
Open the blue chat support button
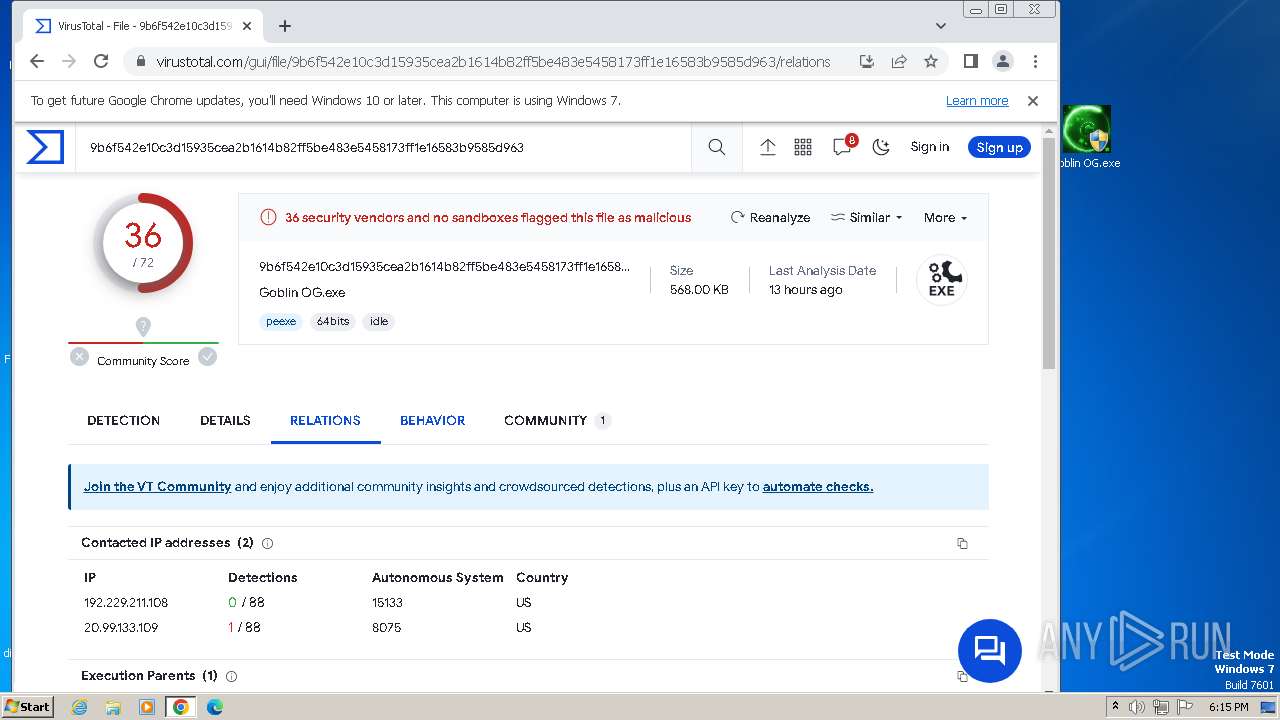[x=990, y=651]
